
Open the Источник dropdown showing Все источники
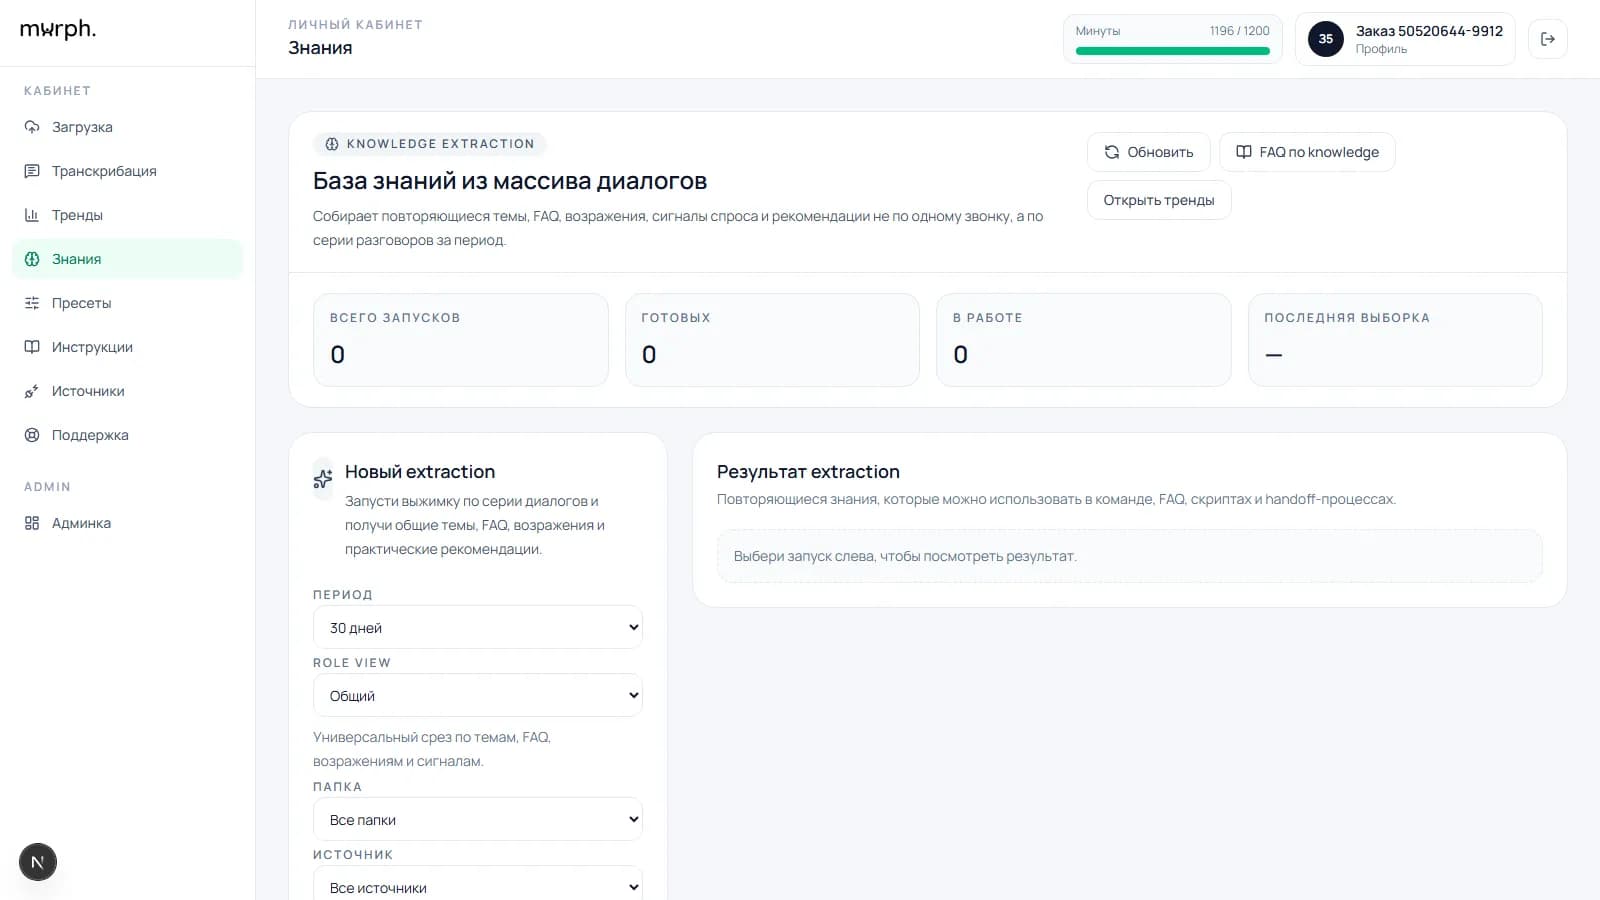click(x=477, y=886)
